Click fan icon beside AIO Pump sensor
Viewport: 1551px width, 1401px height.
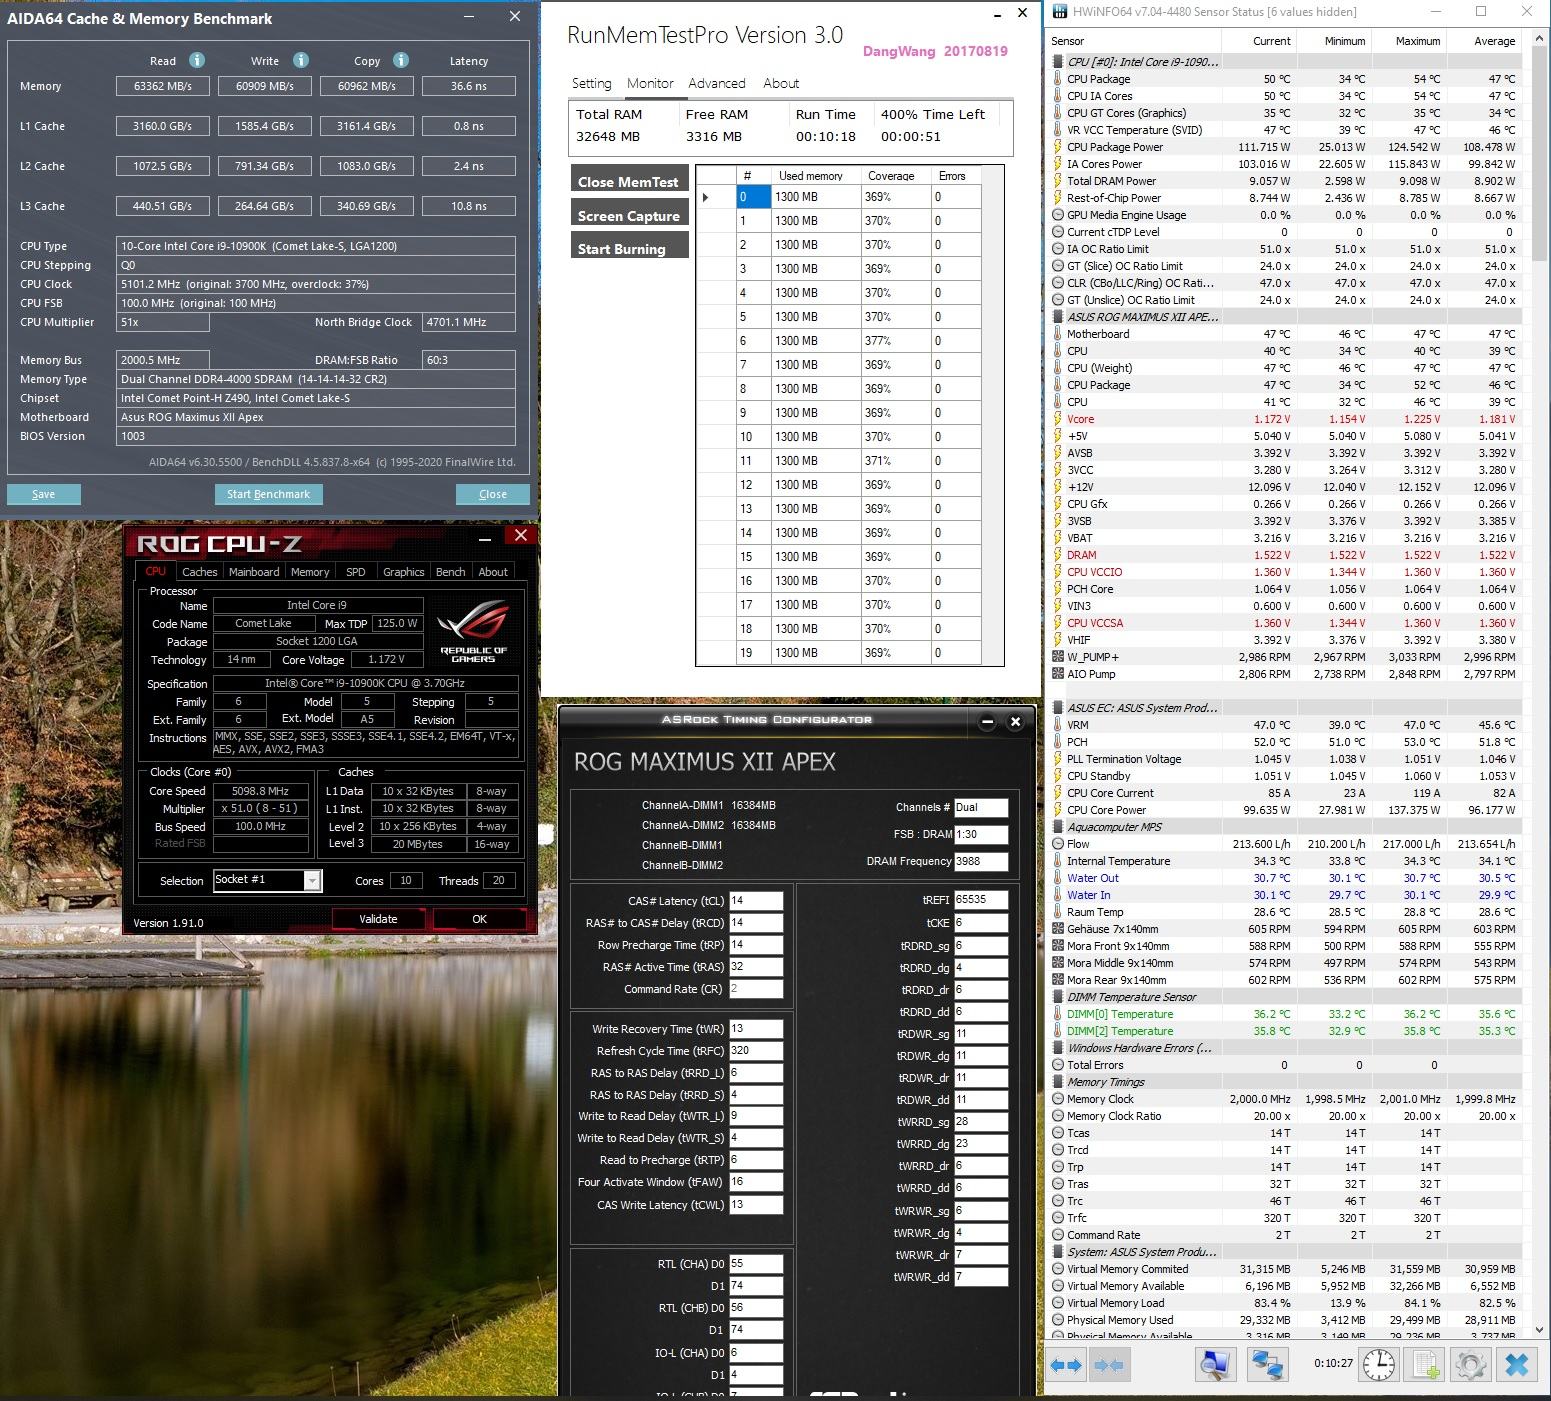click(x=1058, y=674)
